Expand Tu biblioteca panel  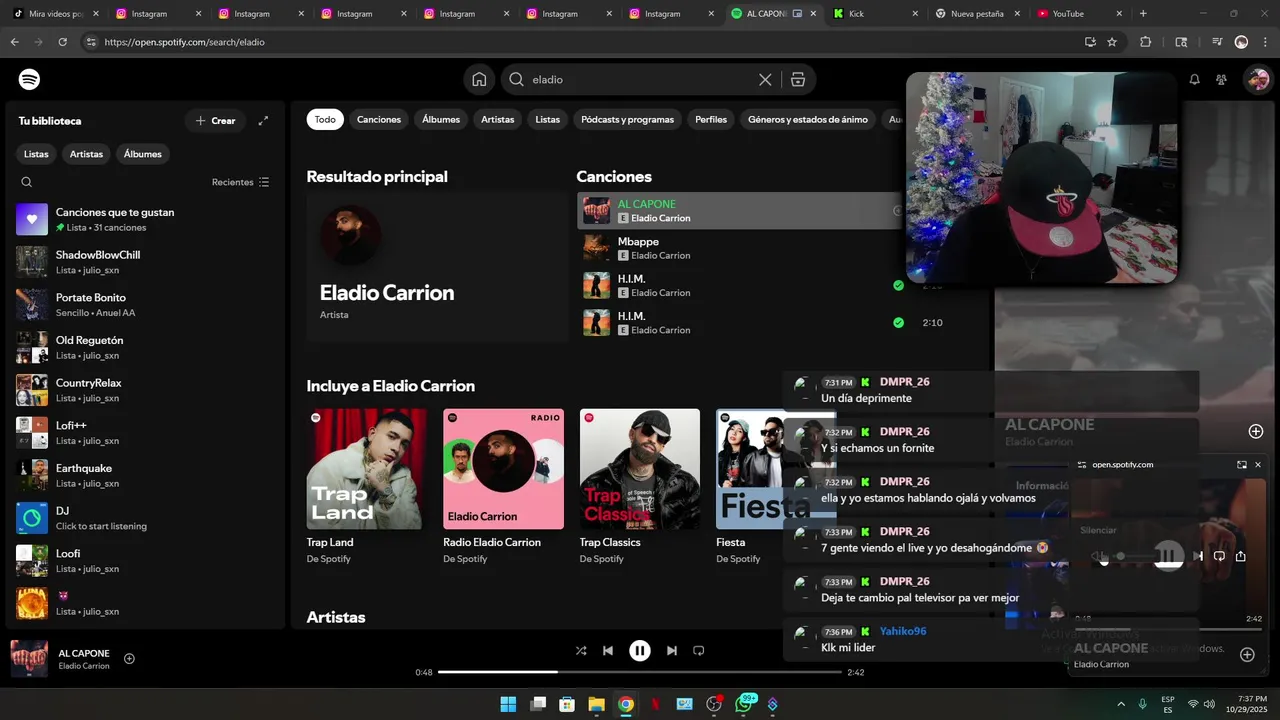pos(263,120)
